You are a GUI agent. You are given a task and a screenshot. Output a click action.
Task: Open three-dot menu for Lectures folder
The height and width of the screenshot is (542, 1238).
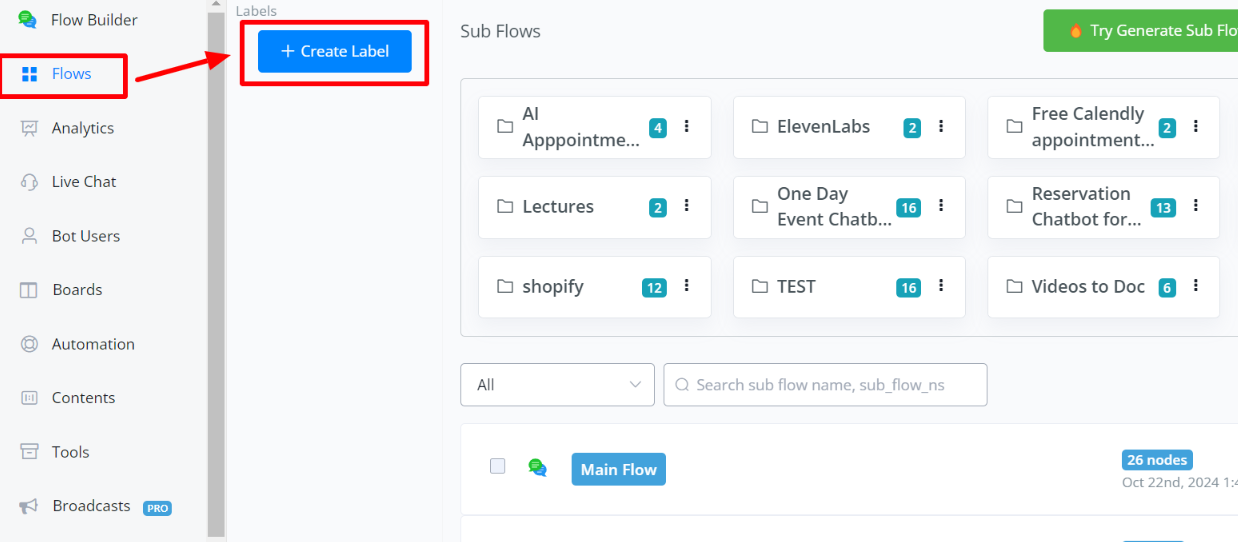click(686, 206)
